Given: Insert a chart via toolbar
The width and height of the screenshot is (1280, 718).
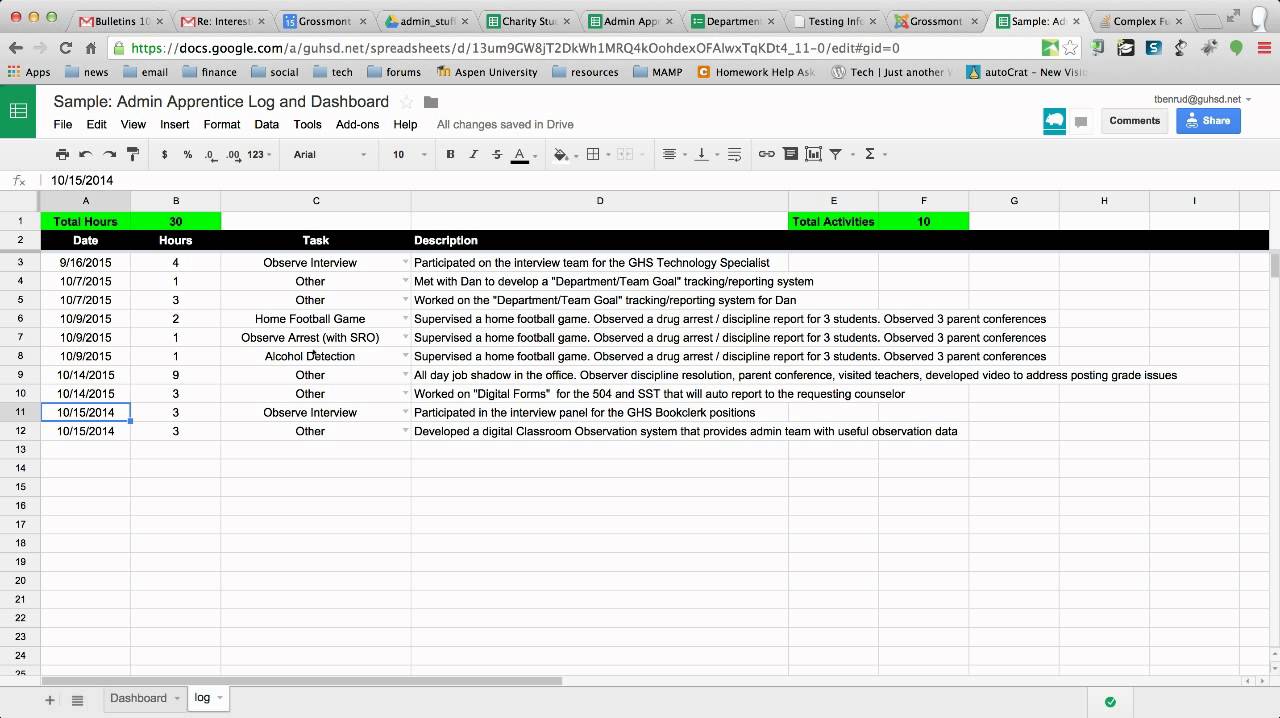Looking at the screenshot, I should [x=813, y=154].
